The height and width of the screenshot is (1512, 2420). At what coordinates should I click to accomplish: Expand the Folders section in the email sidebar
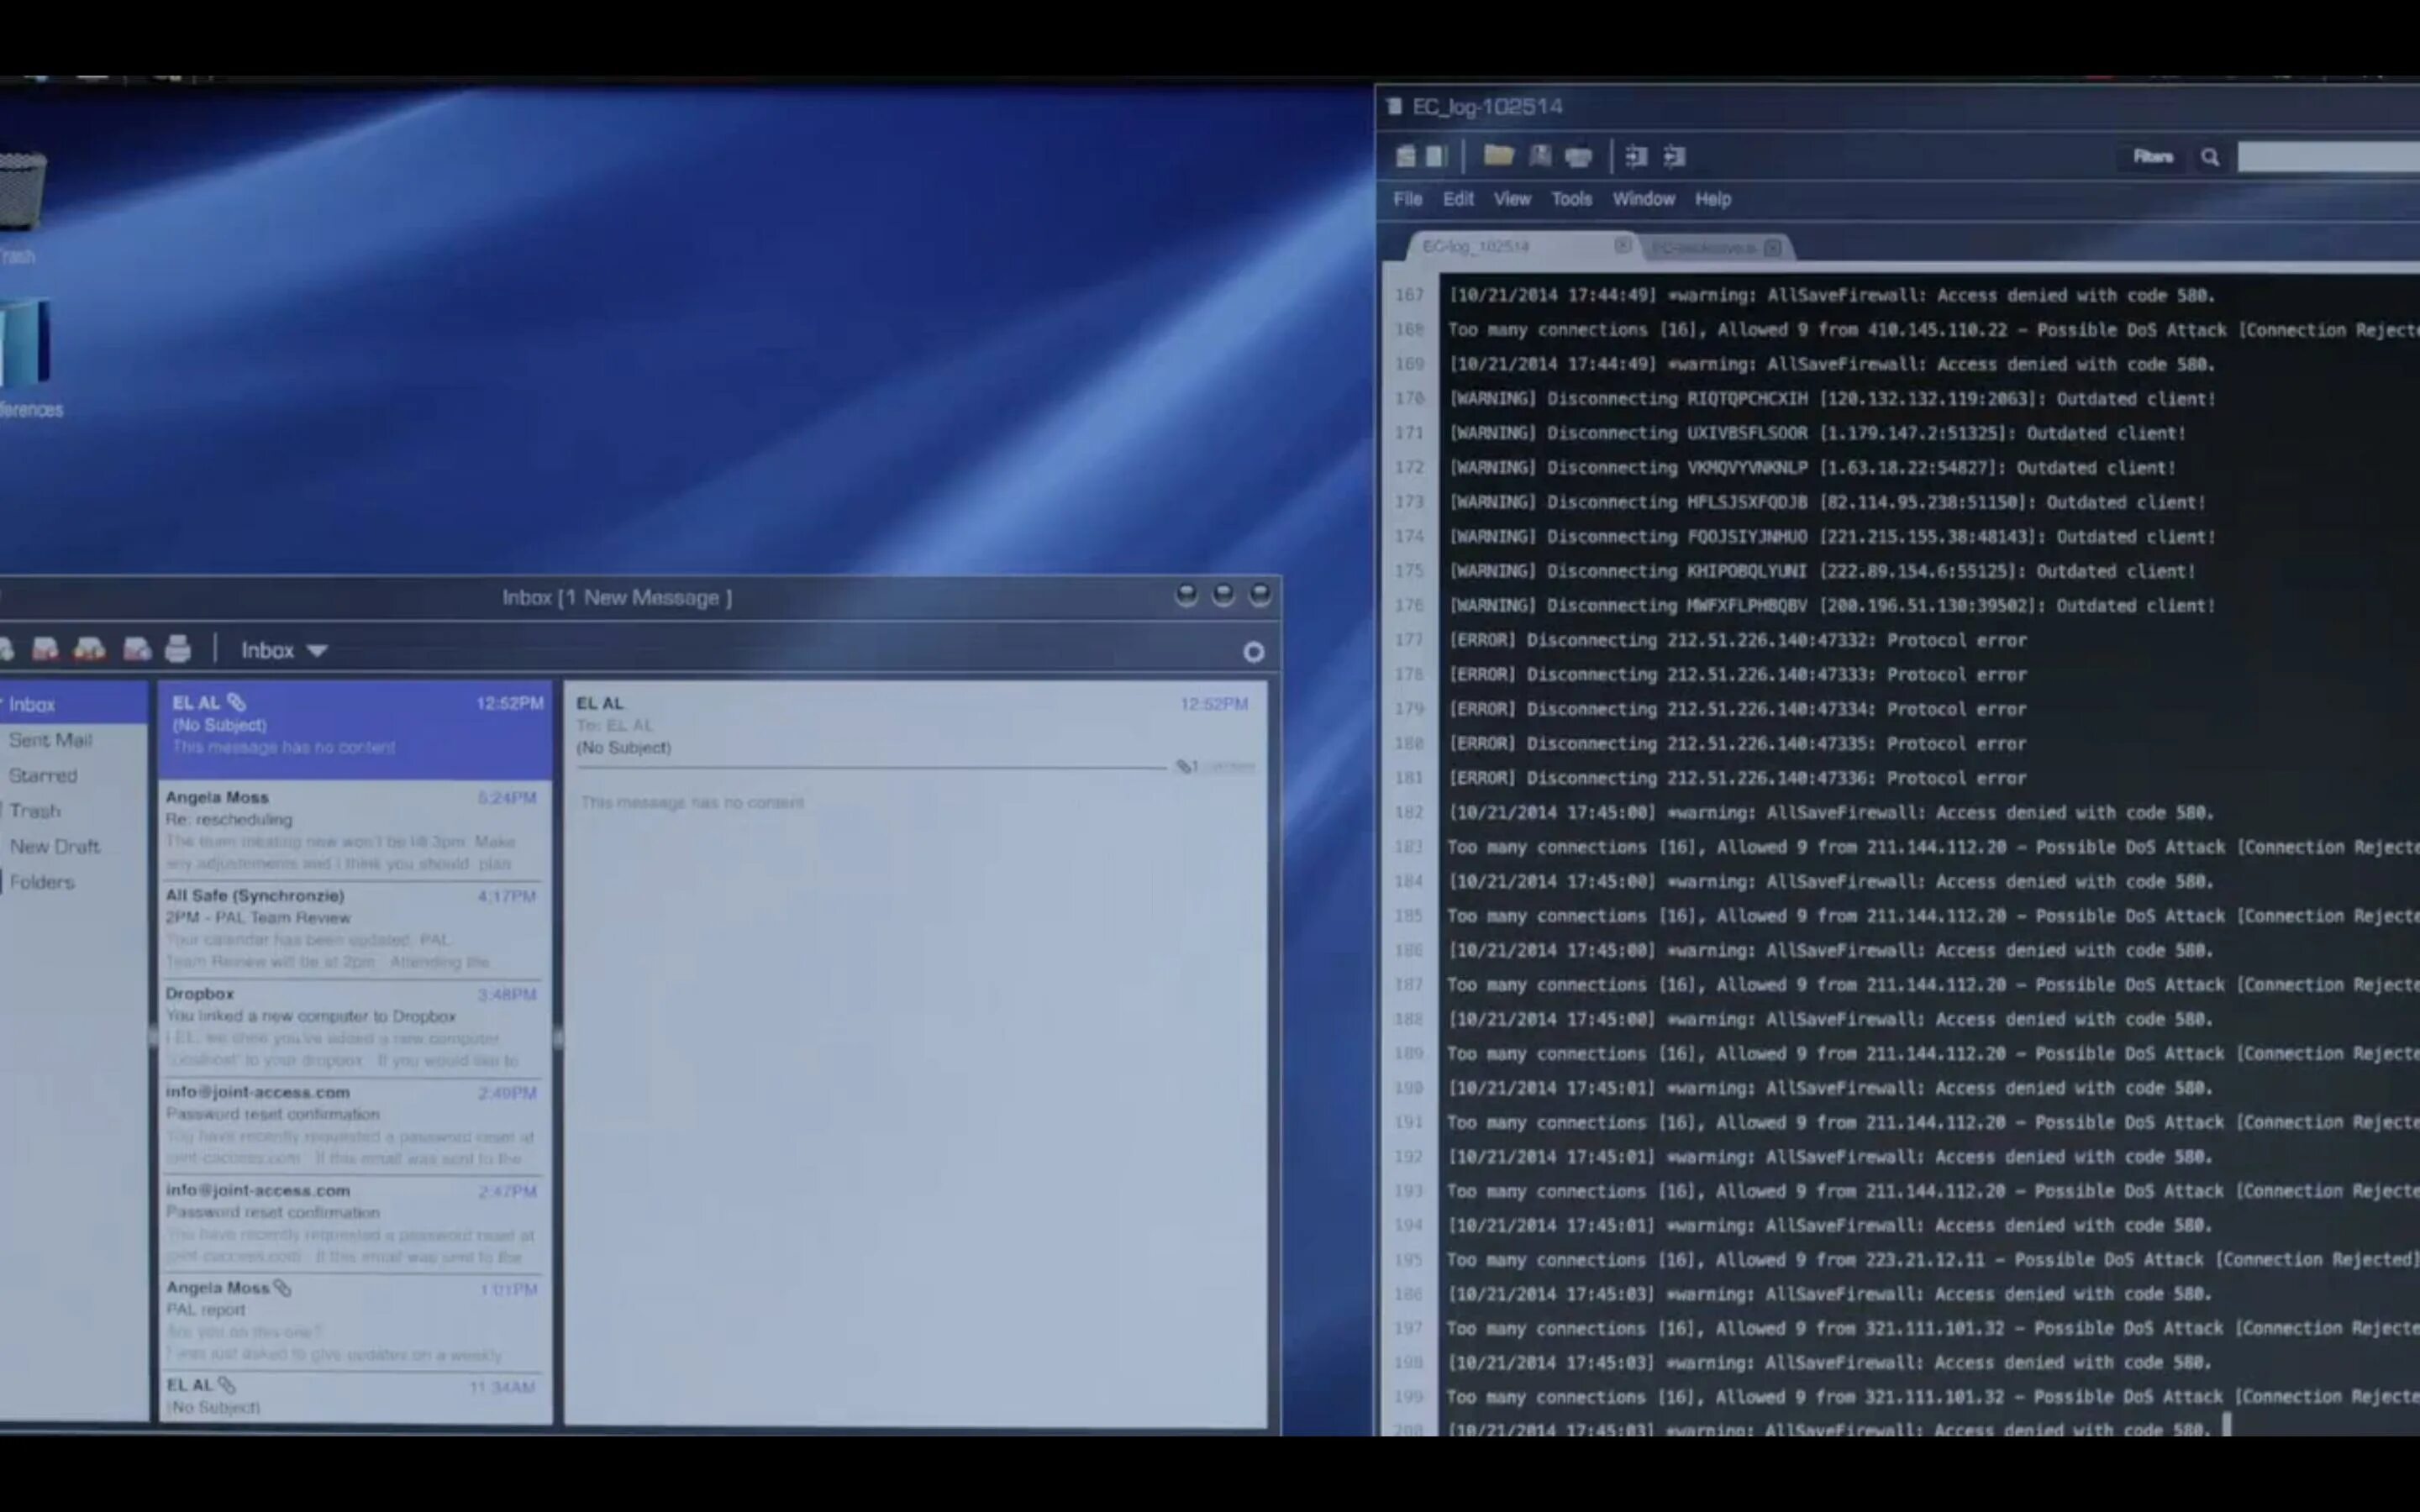point(42,881)
